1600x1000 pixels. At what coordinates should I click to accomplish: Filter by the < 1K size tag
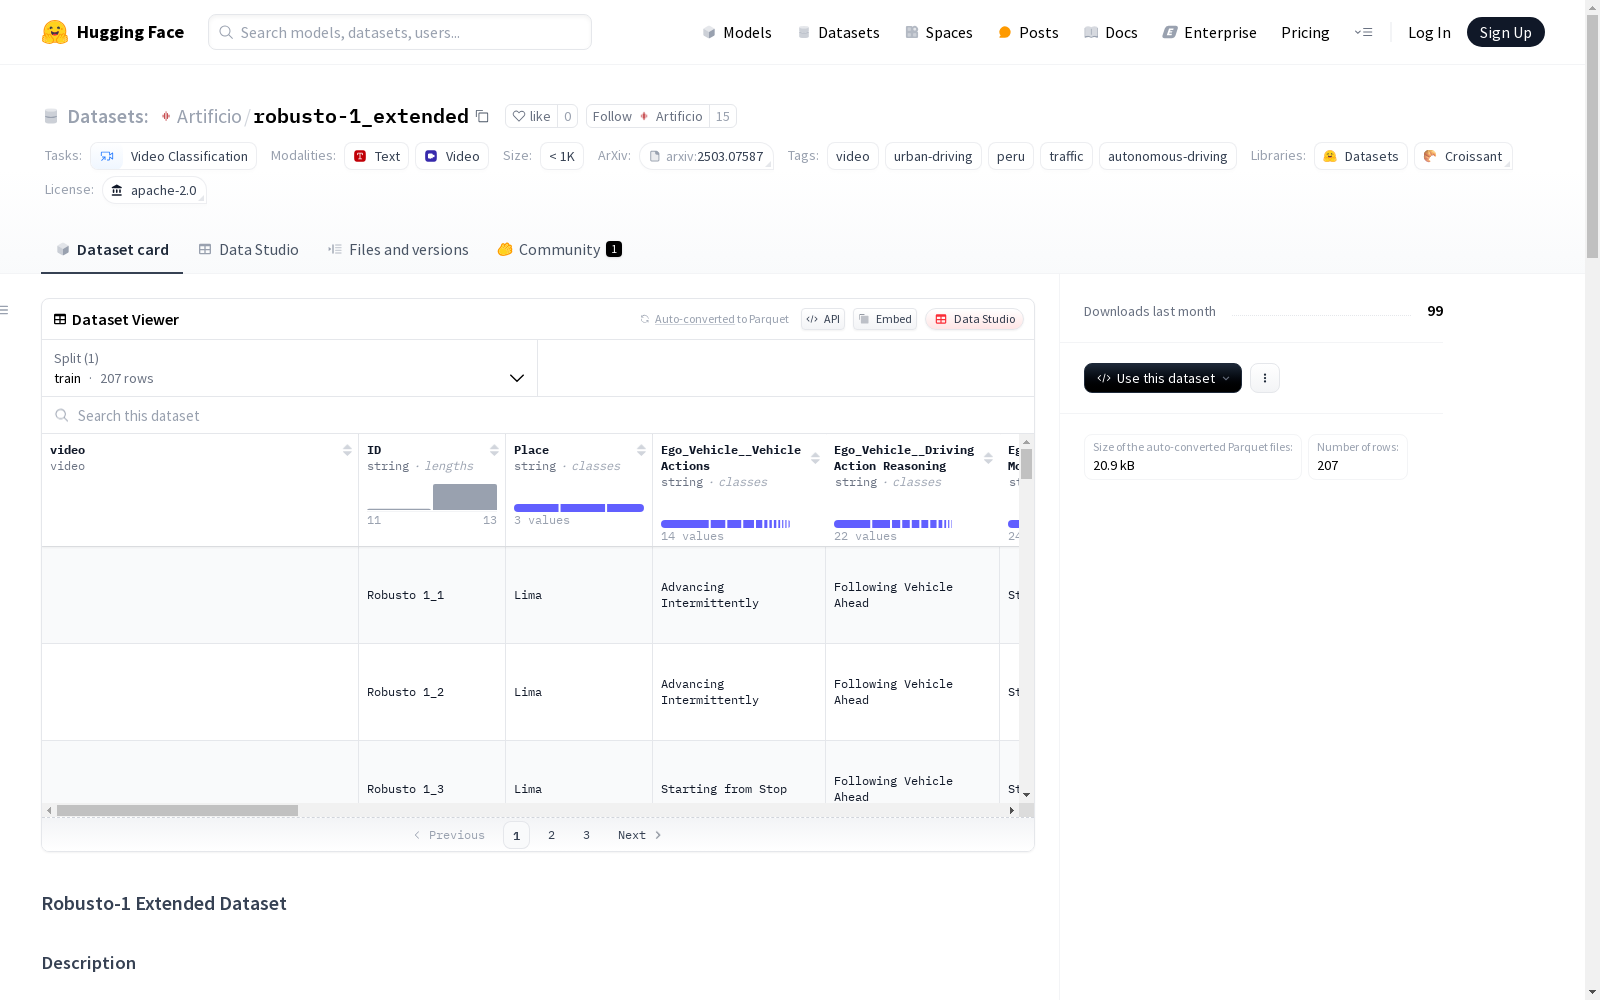(562, 156)
